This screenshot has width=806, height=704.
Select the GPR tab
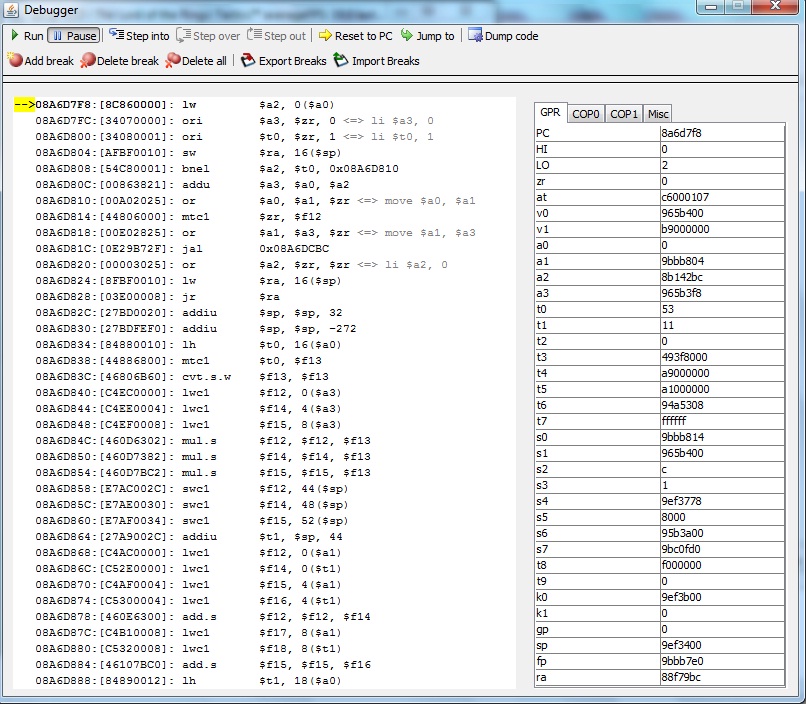point(551,113)
